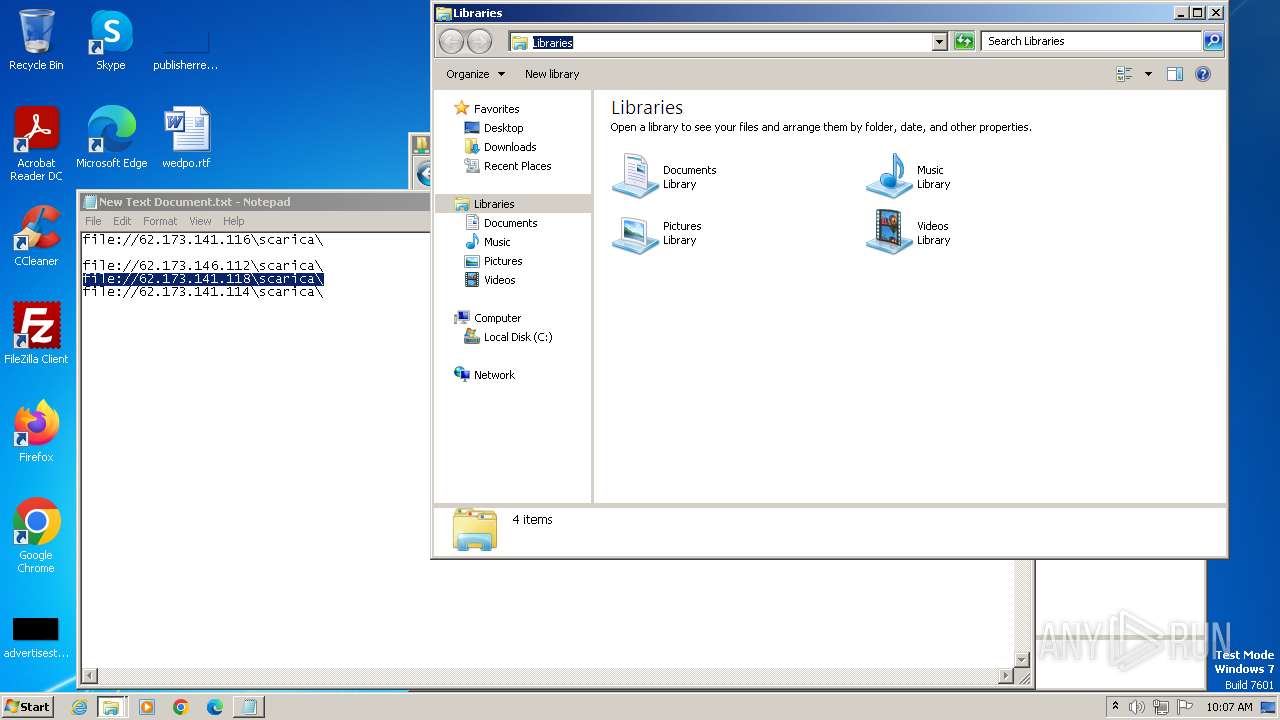The height and width of the screenshot is (720, 1280).
Task: Click the Change your view icon
Action: (1124, 74)
